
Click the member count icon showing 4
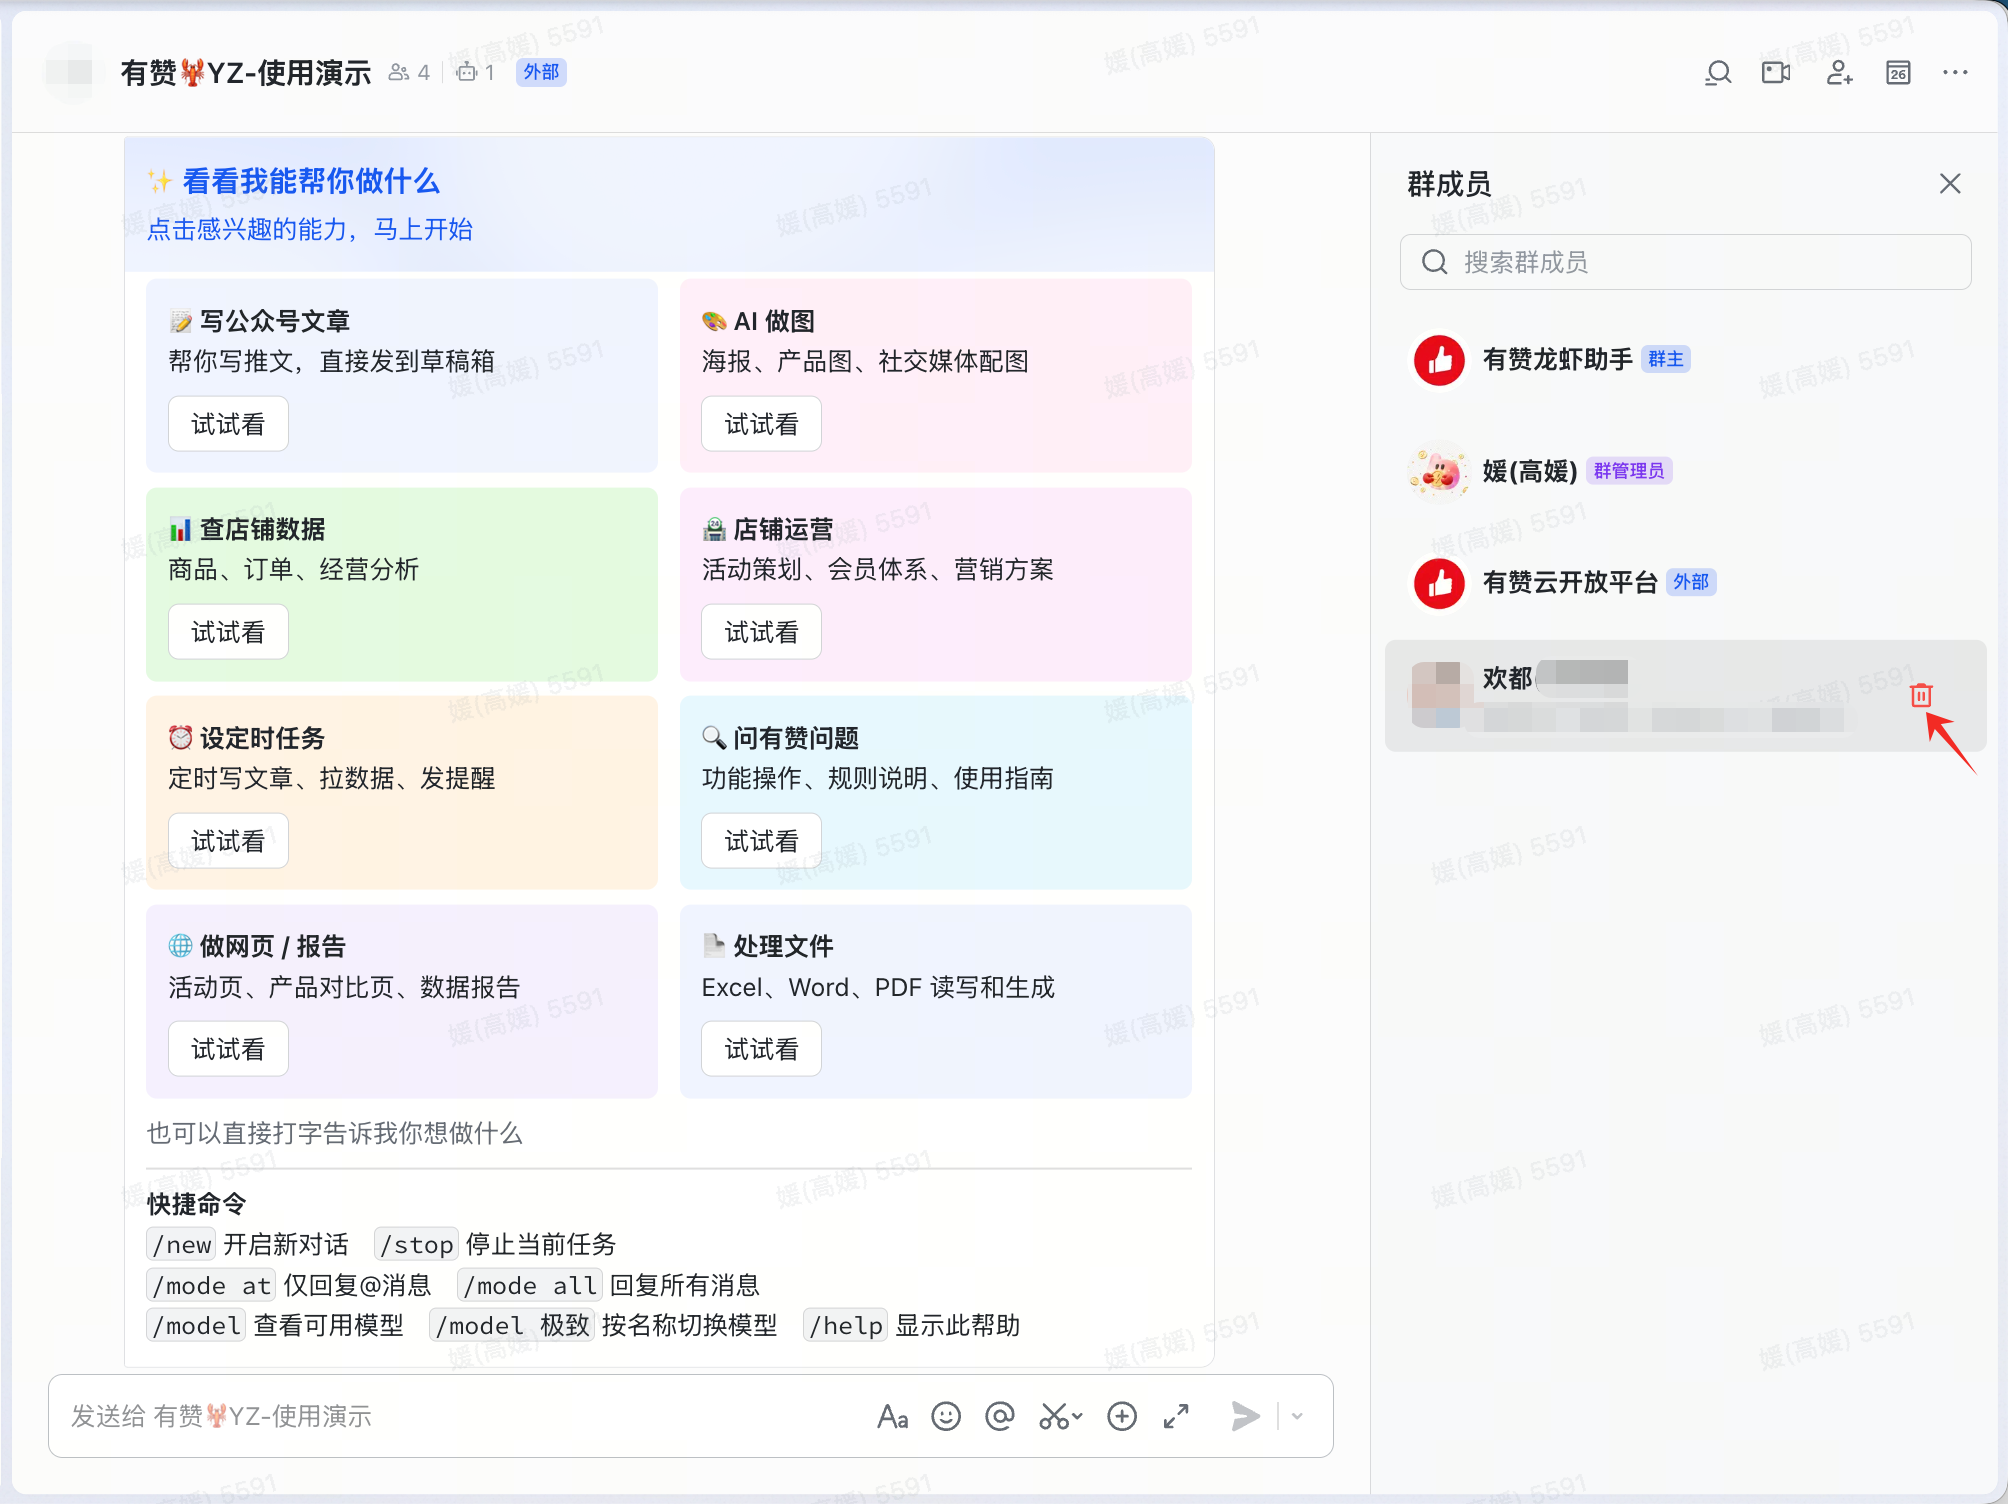[409, 72]
